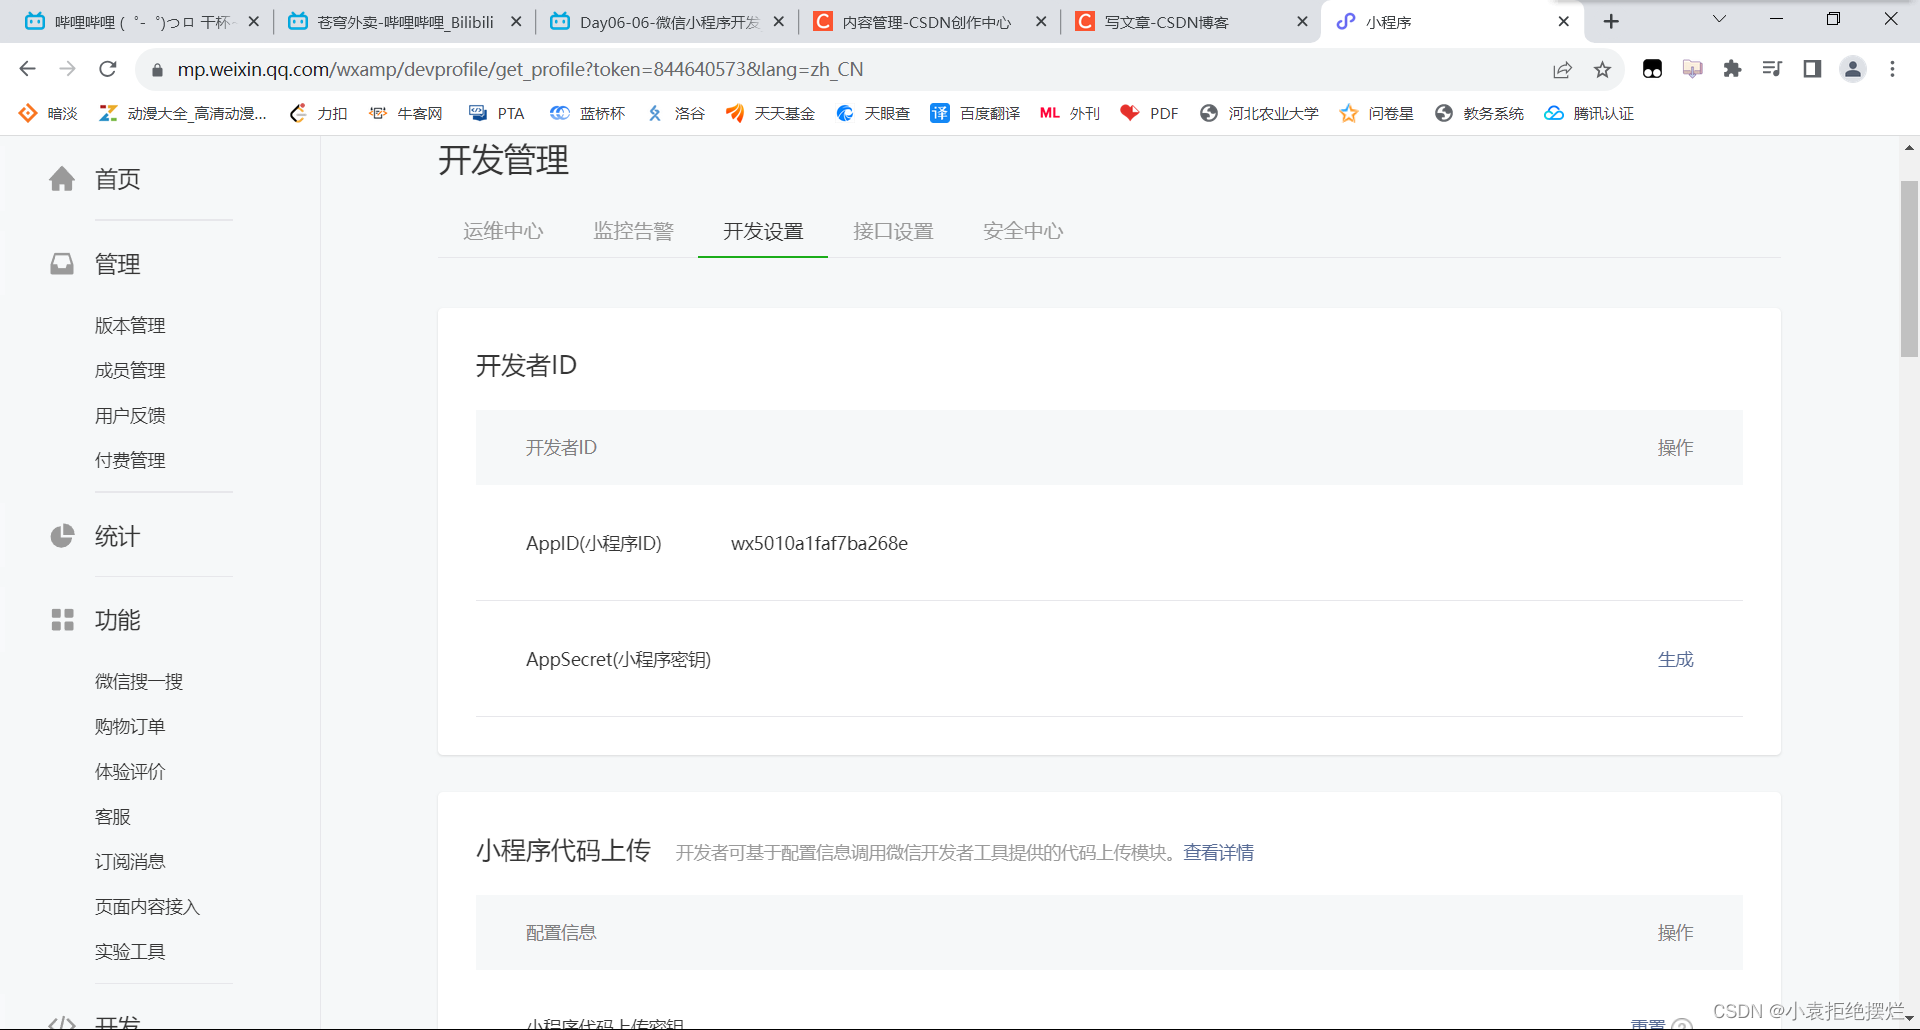
Task: Bookmark this page with star icon
Action: pos(1602,69)
